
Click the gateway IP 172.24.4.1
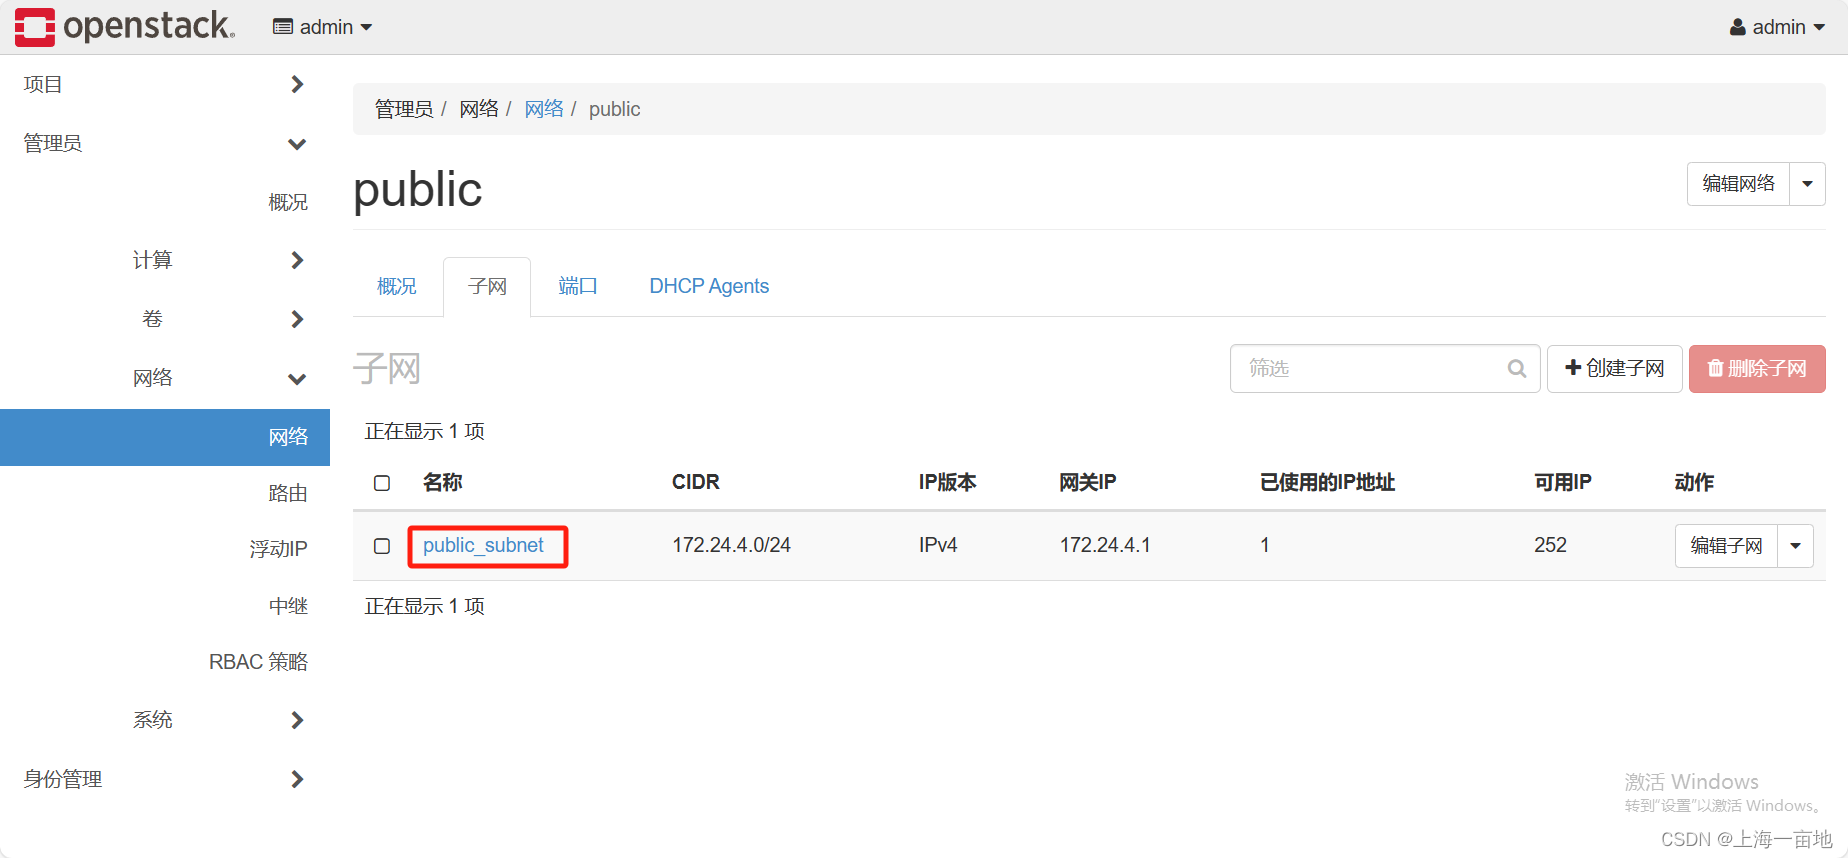coord(1105,546)
